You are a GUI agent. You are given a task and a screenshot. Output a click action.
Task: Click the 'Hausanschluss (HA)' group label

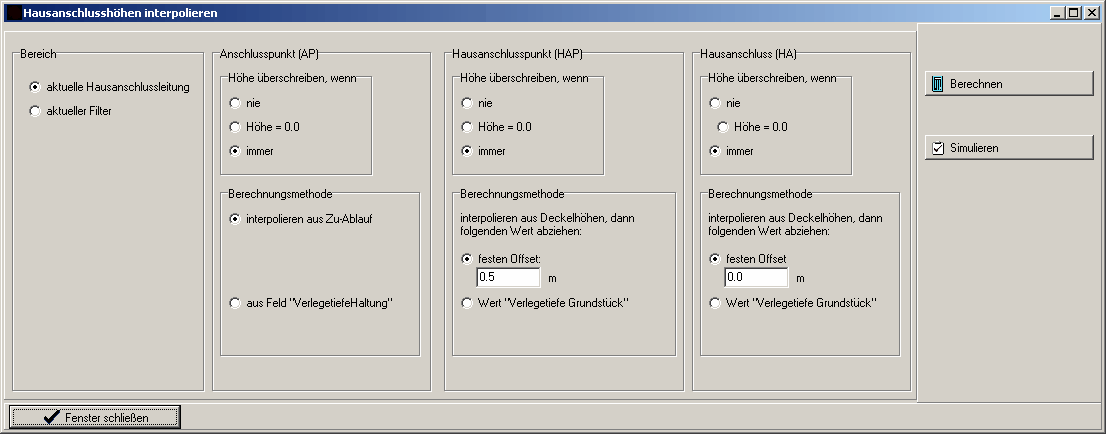pos(748,54)
